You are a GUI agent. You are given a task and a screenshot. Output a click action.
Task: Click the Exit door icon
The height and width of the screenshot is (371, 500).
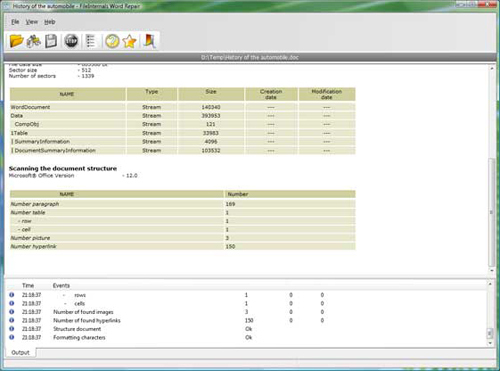(149, 41)
